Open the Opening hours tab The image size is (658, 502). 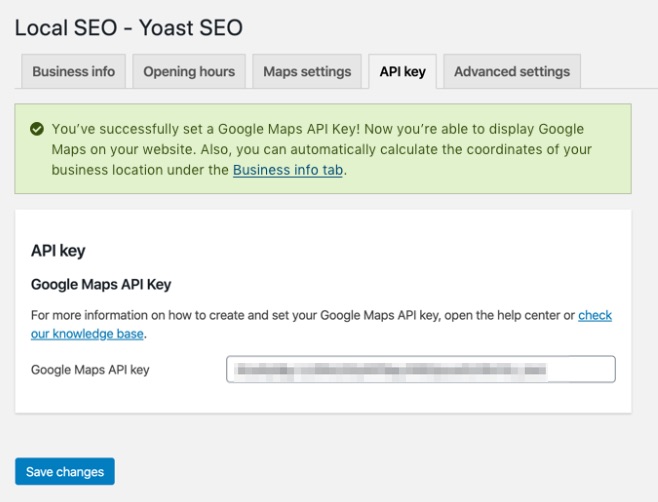[189, 71]
